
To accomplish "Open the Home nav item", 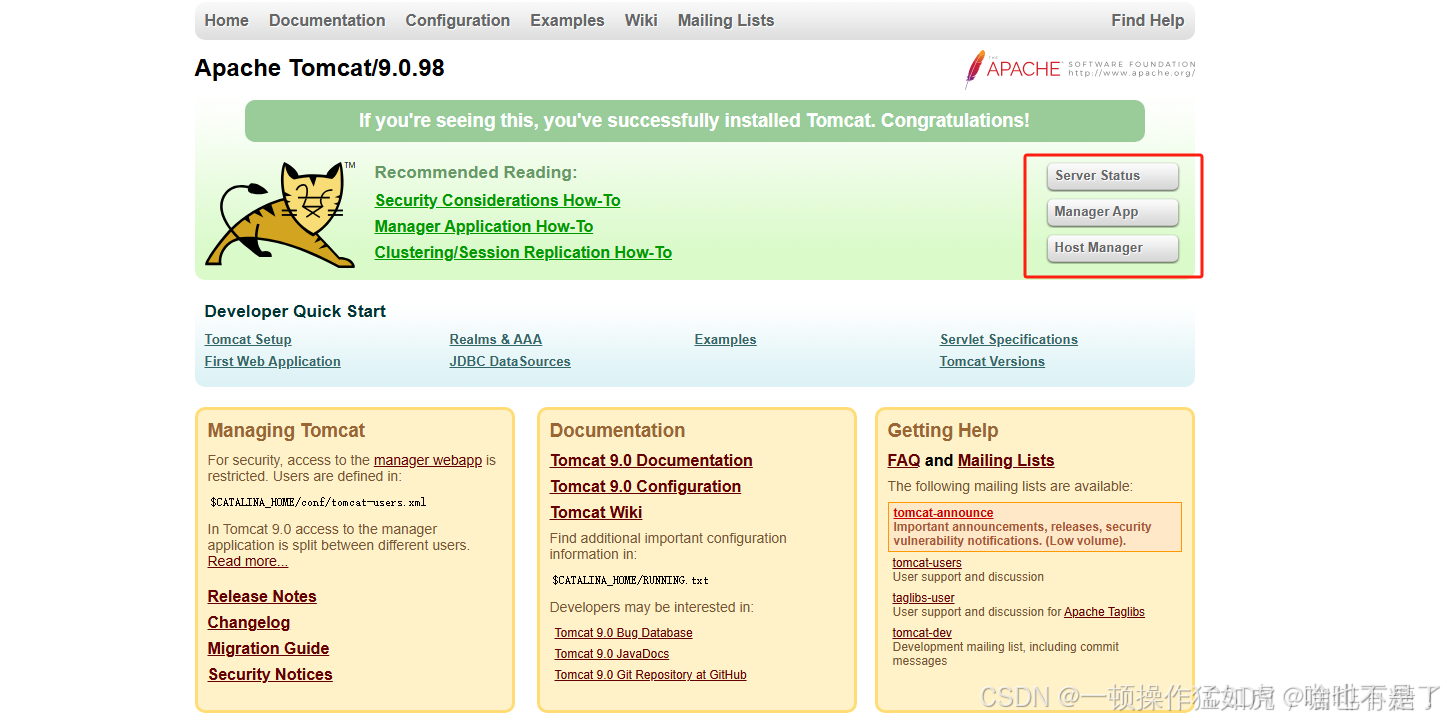I will click(x=226, y=20).
